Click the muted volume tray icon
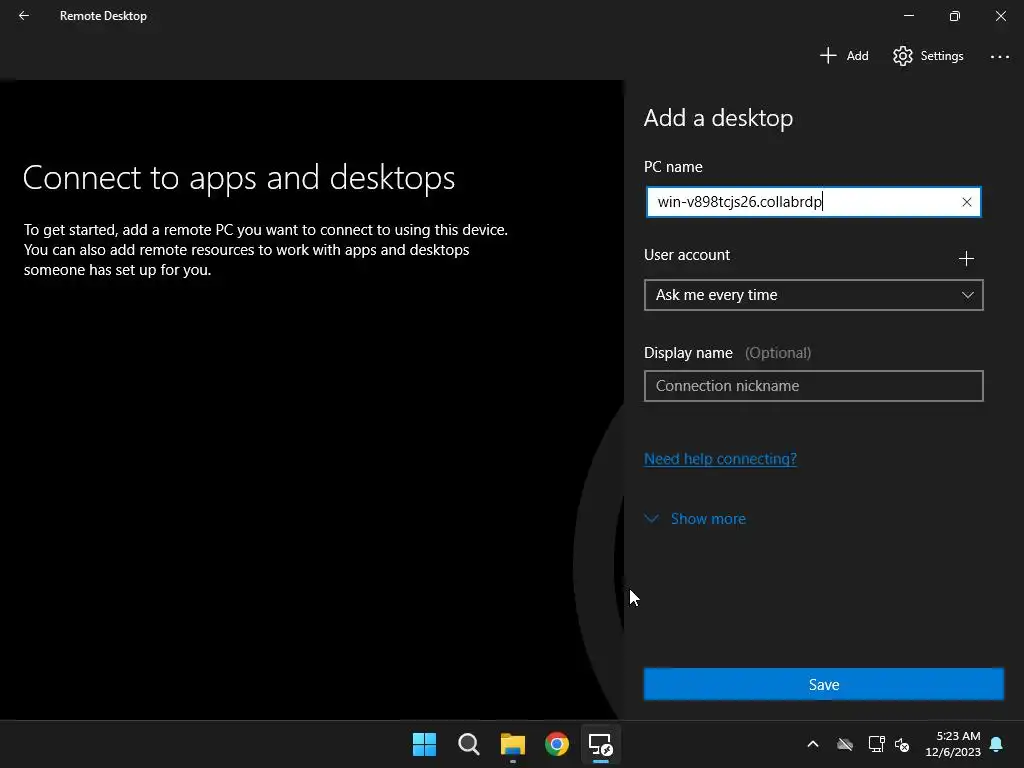The image size is (1024, 768). tap(902, 744)
